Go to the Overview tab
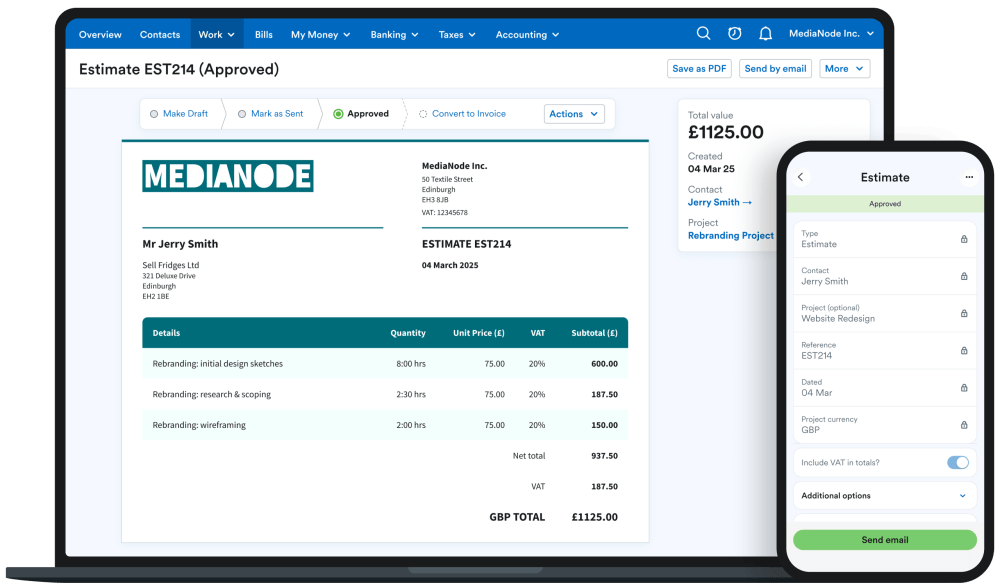The image size is (1000, 583). tap(100, 34)
